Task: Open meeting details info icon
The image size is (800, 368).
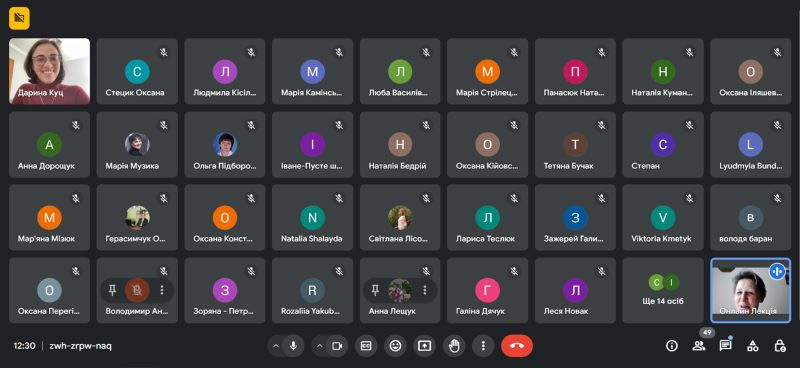Action: [x=672, y=346]
